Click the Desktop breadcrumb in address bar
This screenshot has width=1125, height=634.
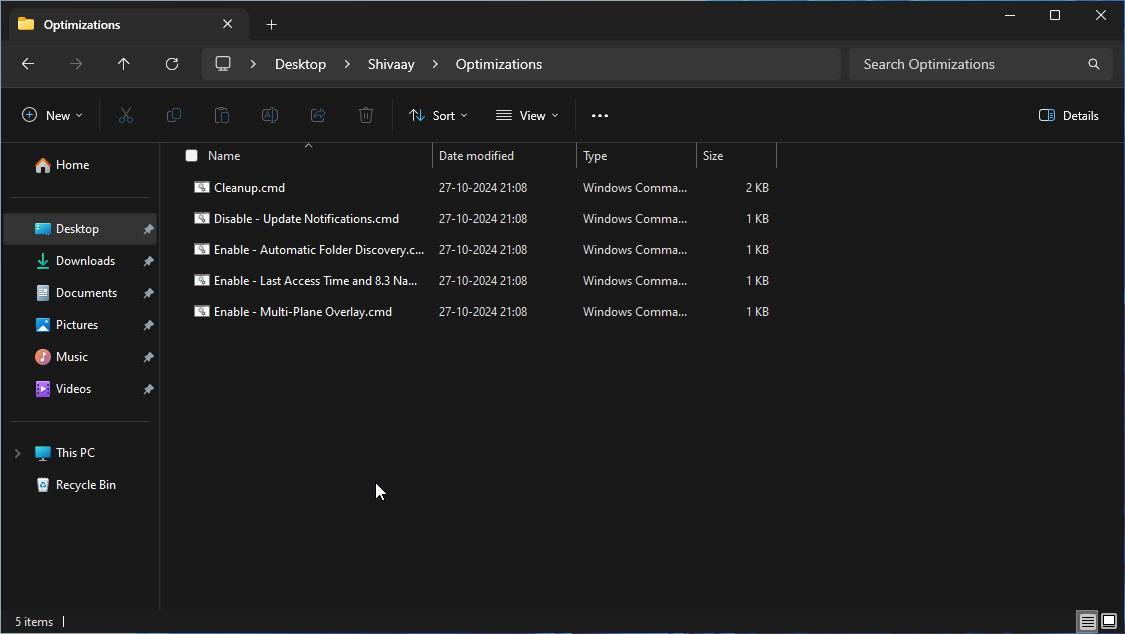click(301, 64)
